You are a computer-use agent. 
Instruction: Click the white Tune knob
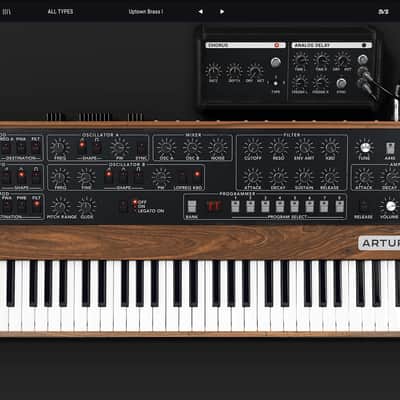364,147
